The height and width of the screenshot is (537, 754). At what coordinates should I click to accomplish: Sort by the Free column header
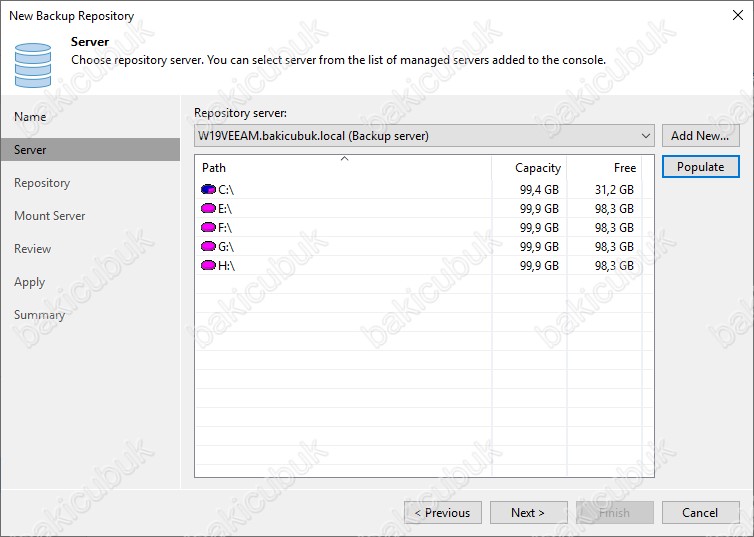coord(604,168)
